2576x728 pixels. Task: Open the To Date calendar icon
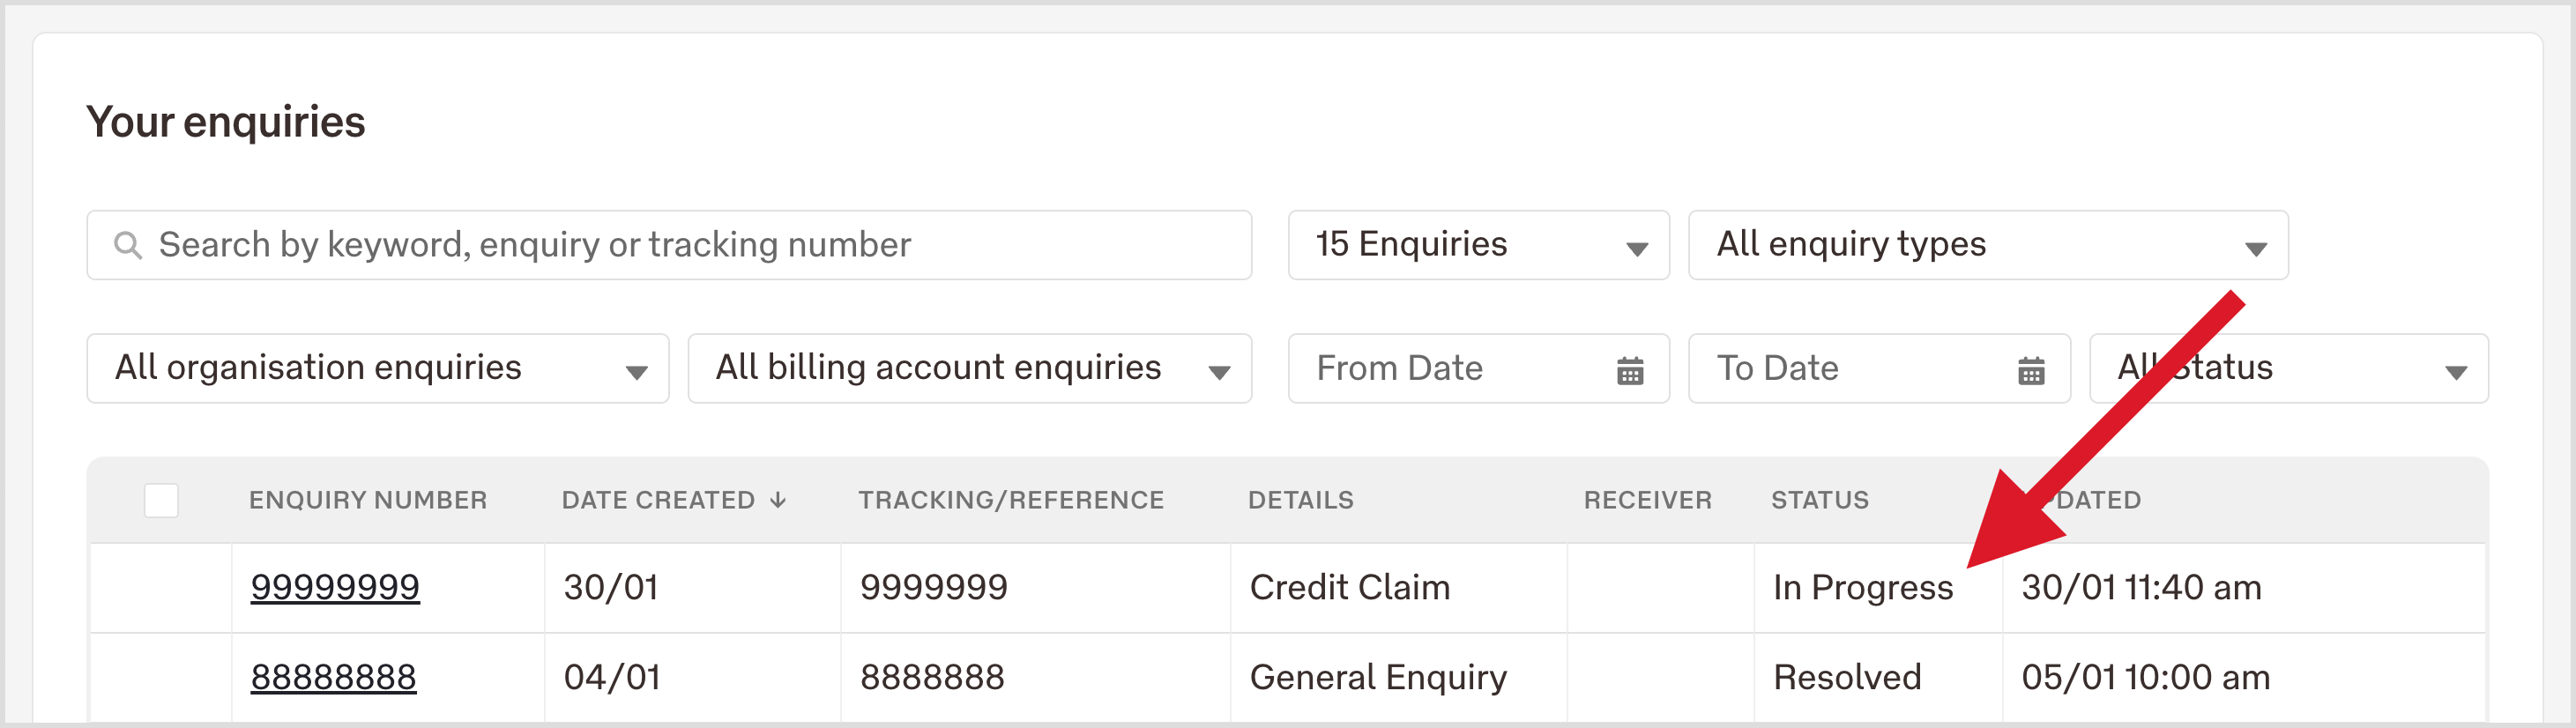[x=2031, y=370]
